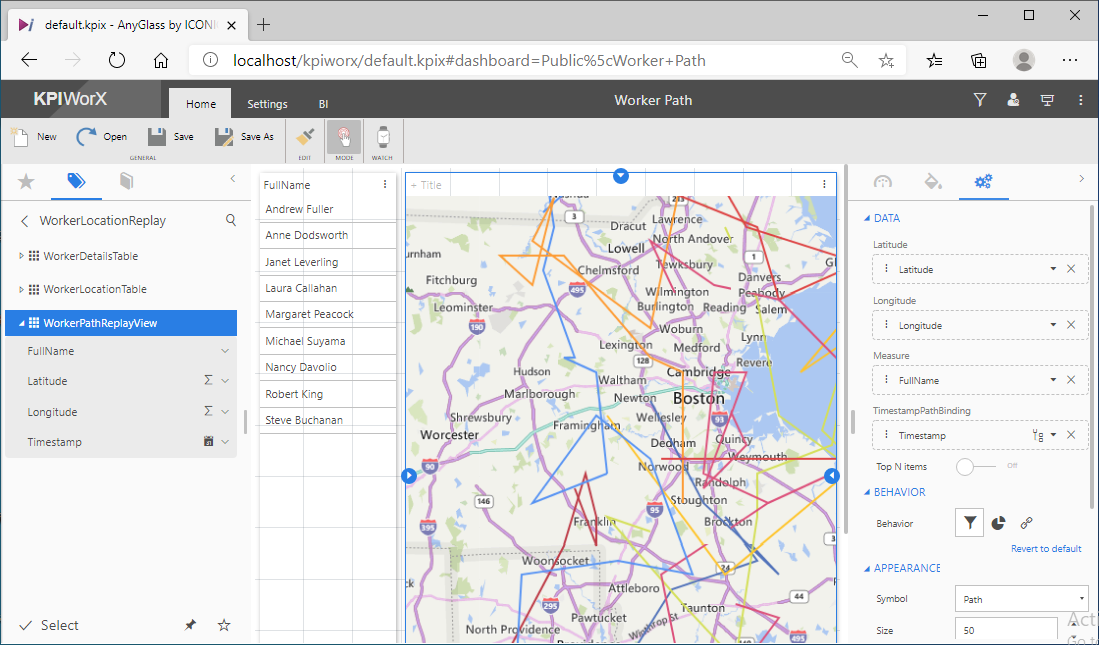1099x645 pixels.
Task: Expand the WorkerDetailsTable tree node
Action: coord(21,256)
